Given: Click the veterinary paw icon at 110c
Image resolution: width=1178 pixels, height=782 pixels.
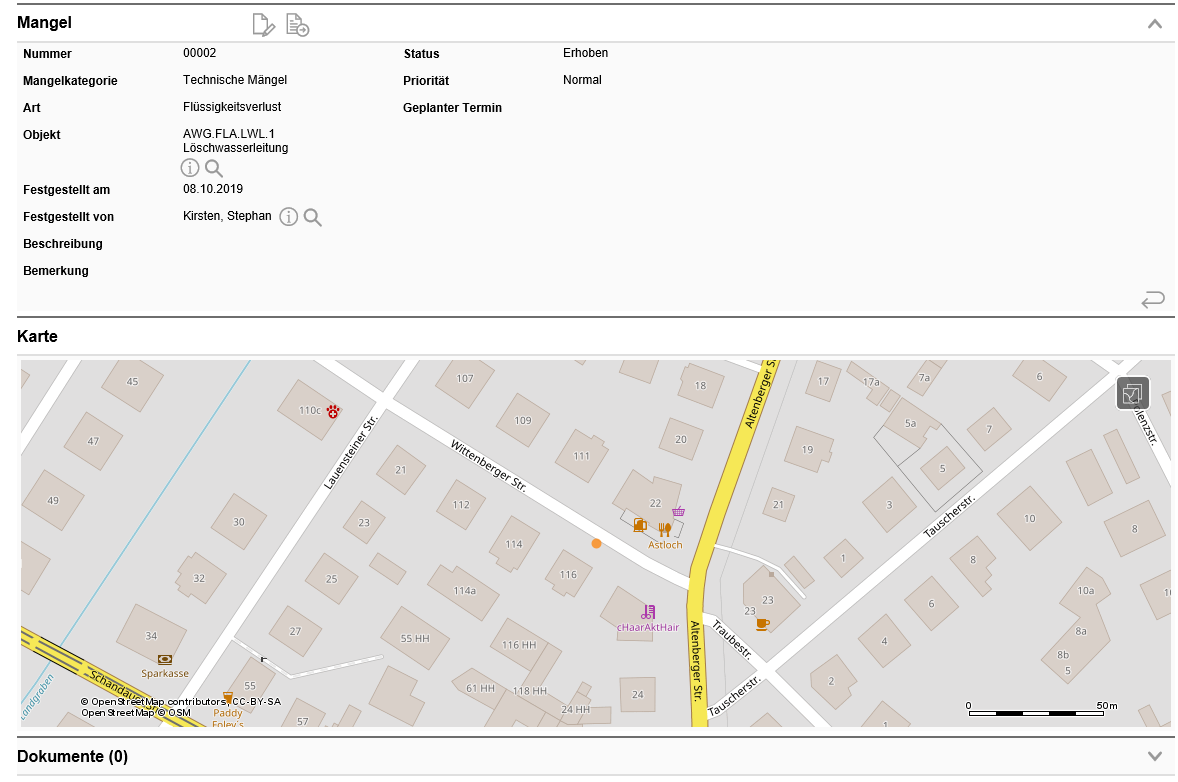Looking at the screenshot, I should pos(333,410).
